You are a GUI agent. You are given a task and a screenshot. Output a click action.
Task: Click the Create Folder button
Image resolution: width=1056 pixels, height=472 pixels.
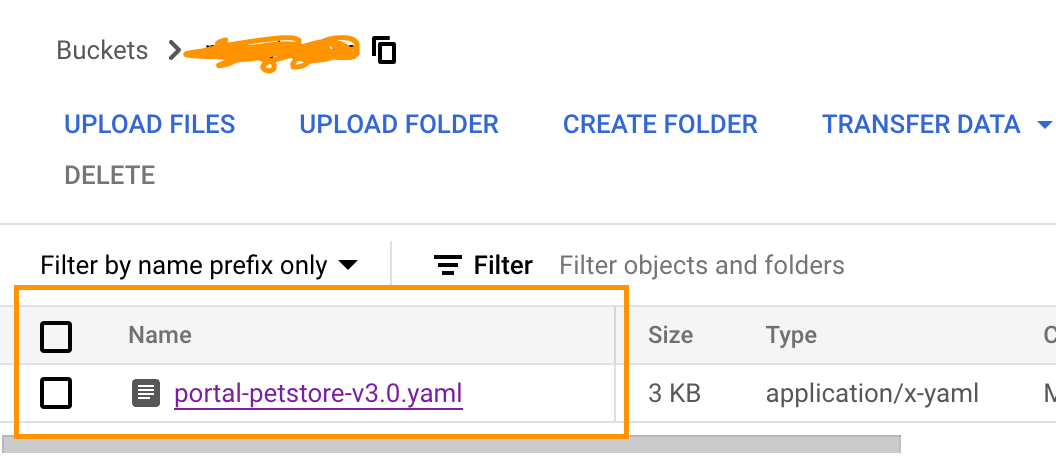[660, 125]
